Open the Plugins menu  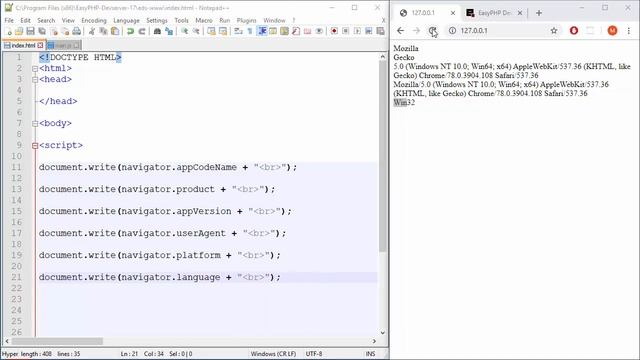tap(247, 20)
